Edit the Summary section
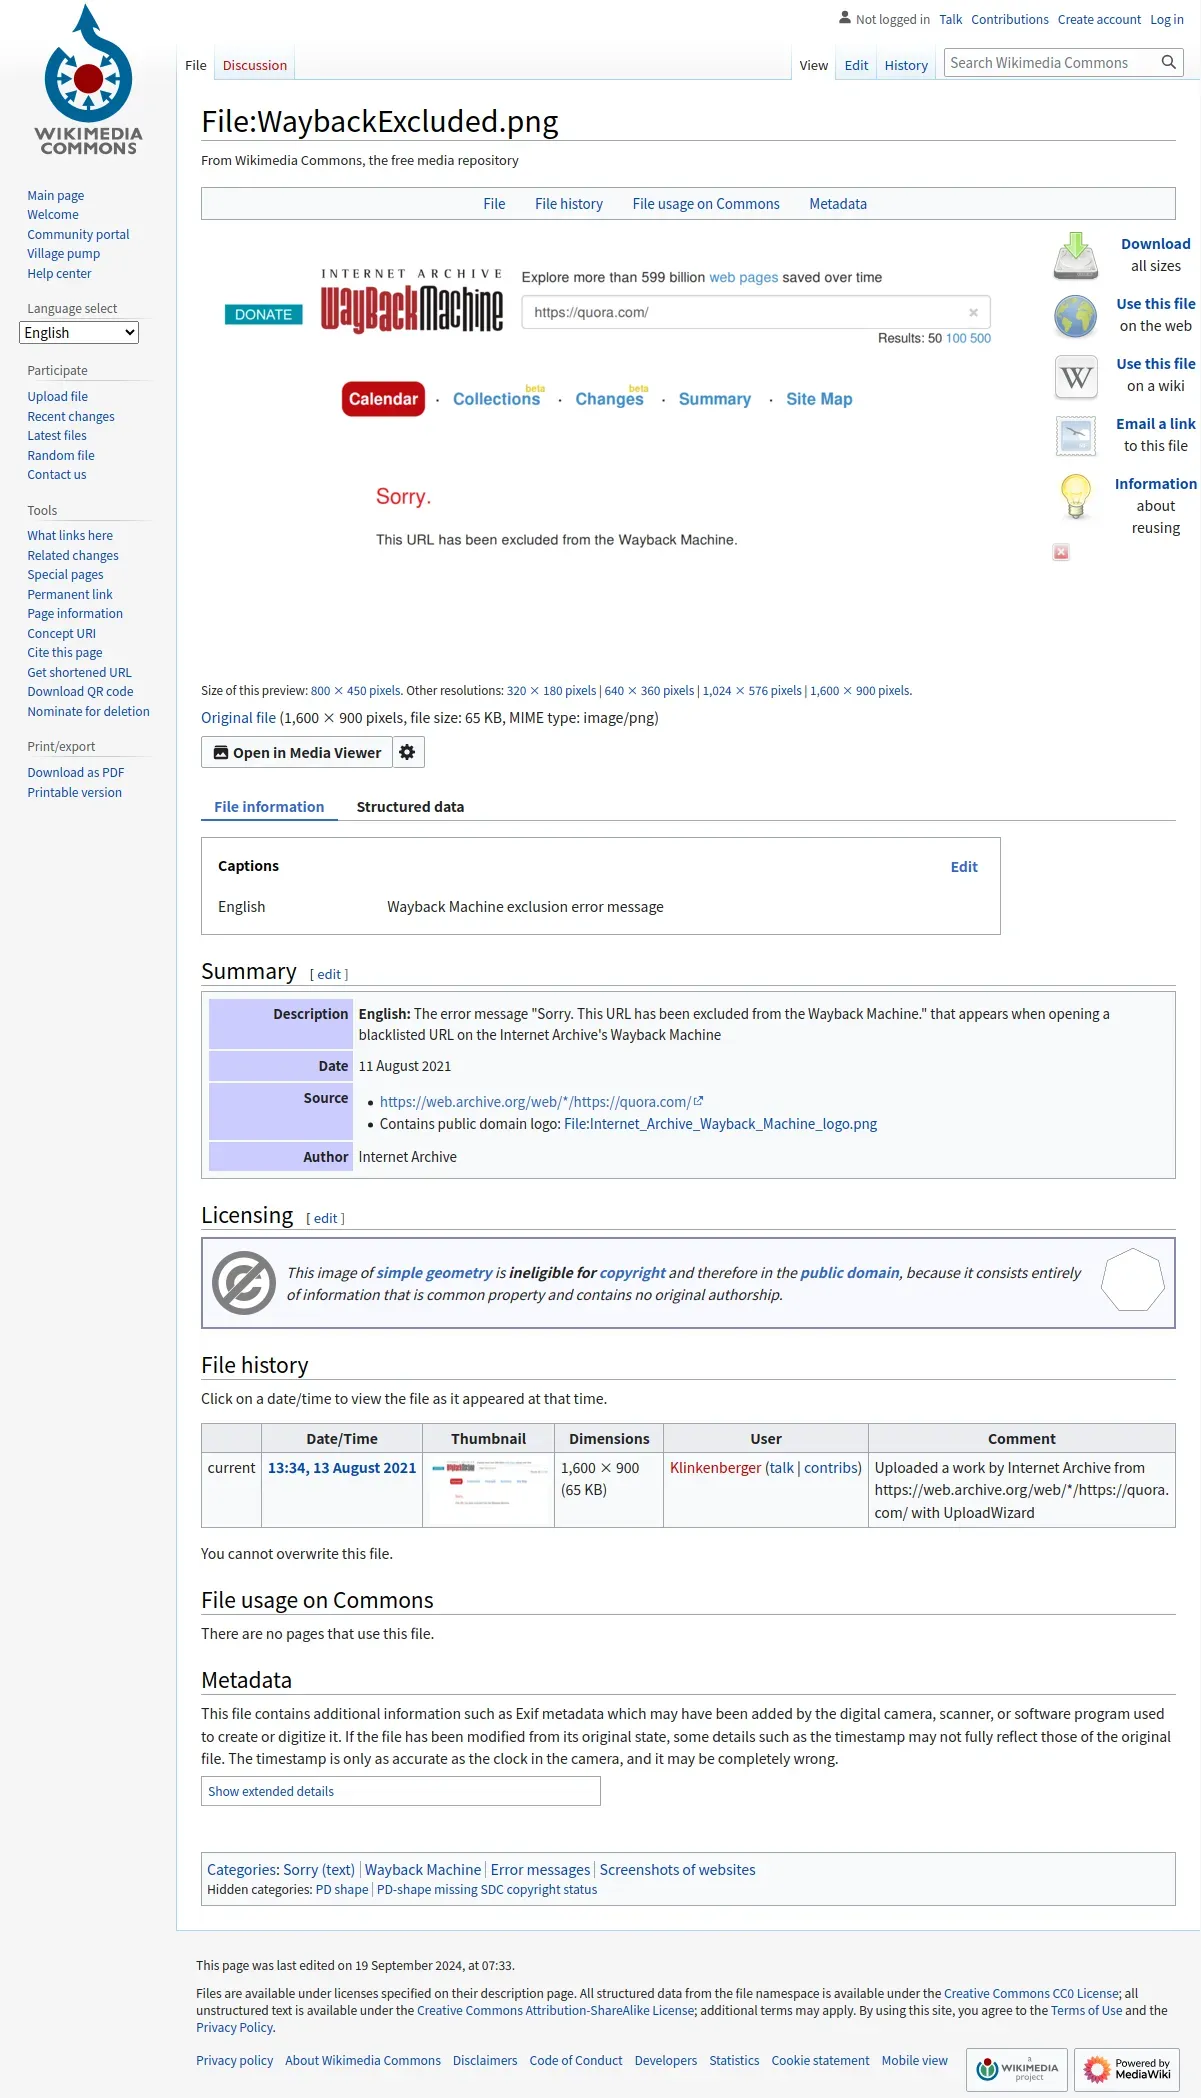The height and width of the screenshot is (2098, 1201). (x=329, y=974)
